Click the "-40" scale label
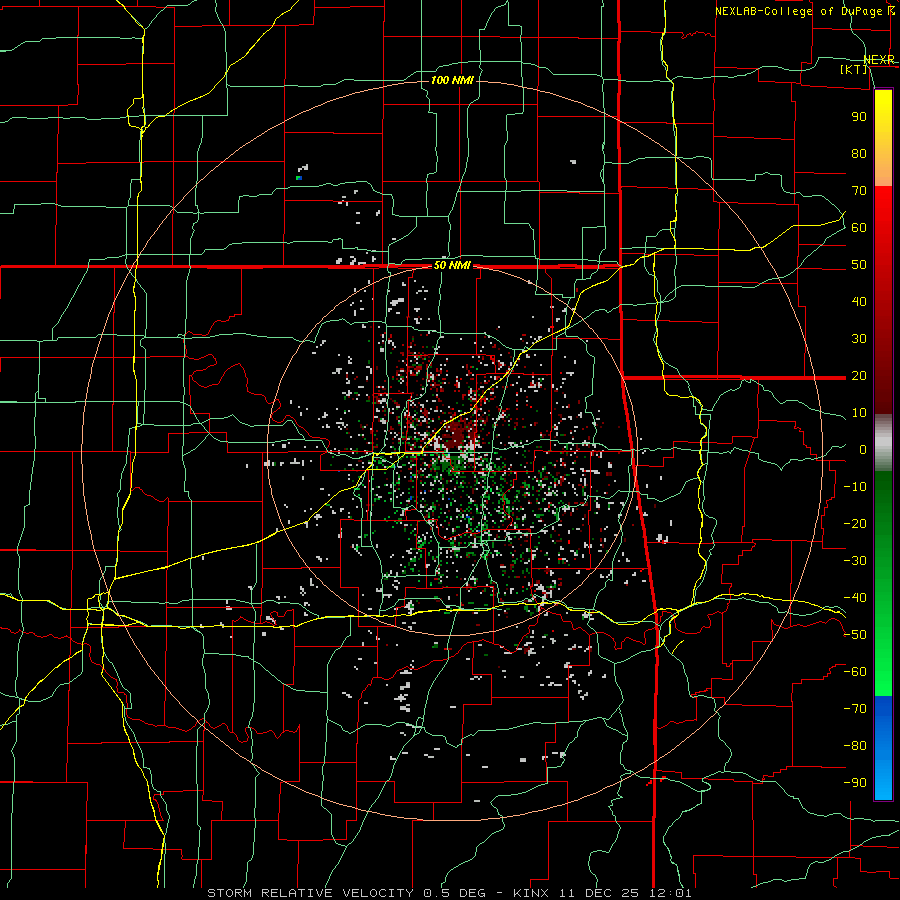Screen dimensions: 900x900 (x=855, y=598)
